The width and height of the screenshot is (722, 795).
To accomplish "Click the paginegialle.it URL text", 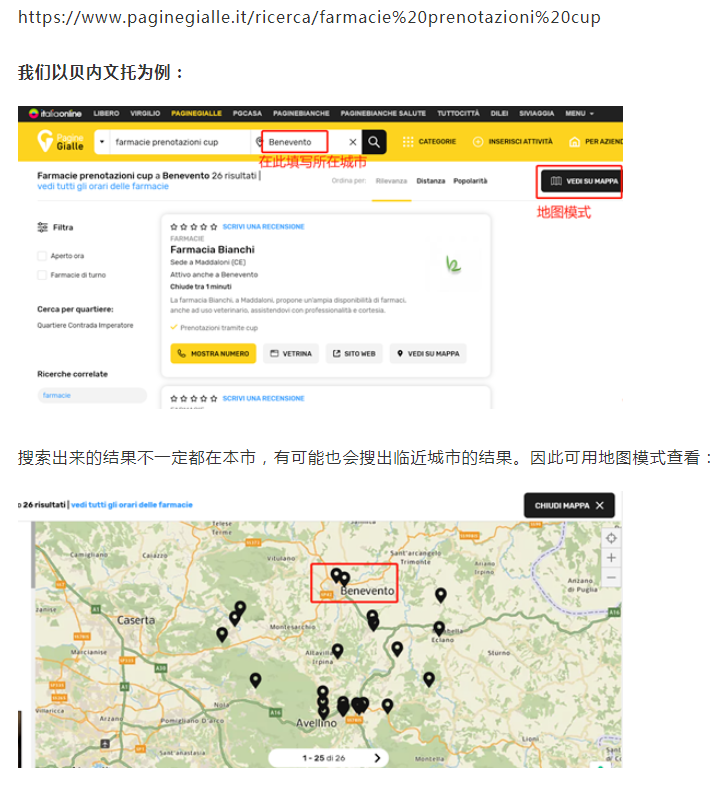I will pyautogui.click(x=309, y=17).
